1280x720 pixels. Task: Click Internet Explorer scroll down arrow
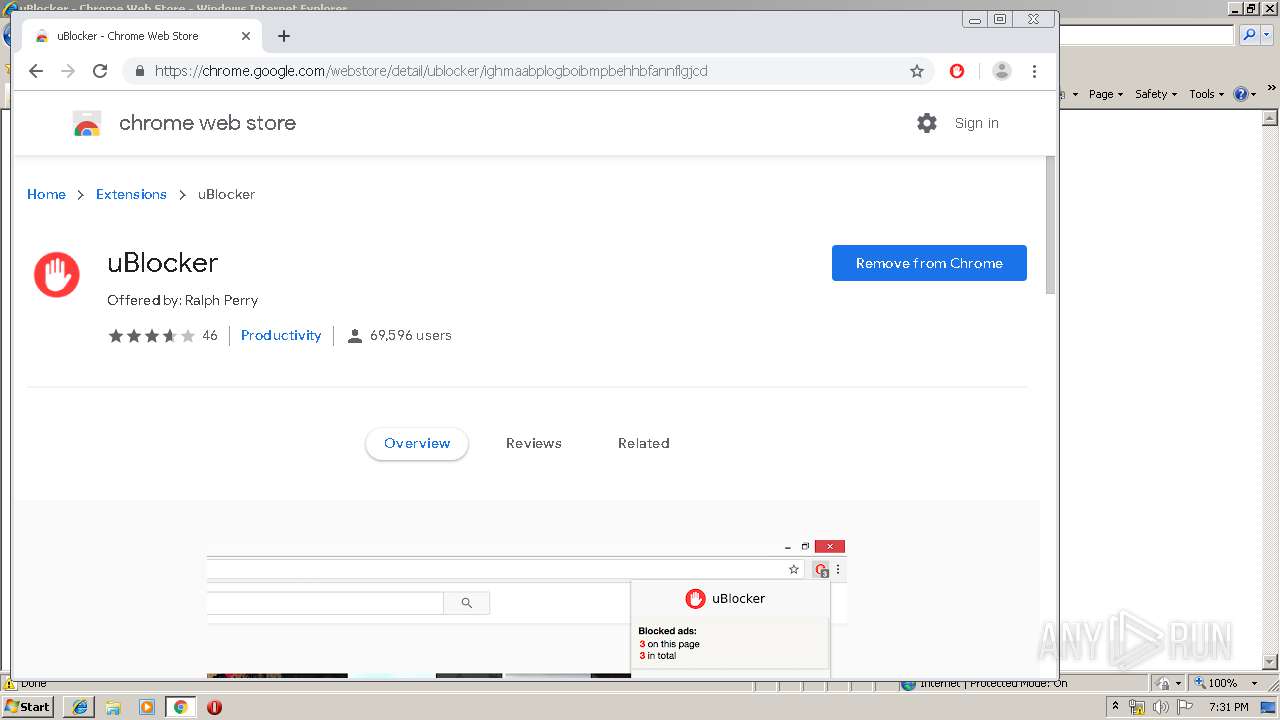click(x=1271, y=661)
